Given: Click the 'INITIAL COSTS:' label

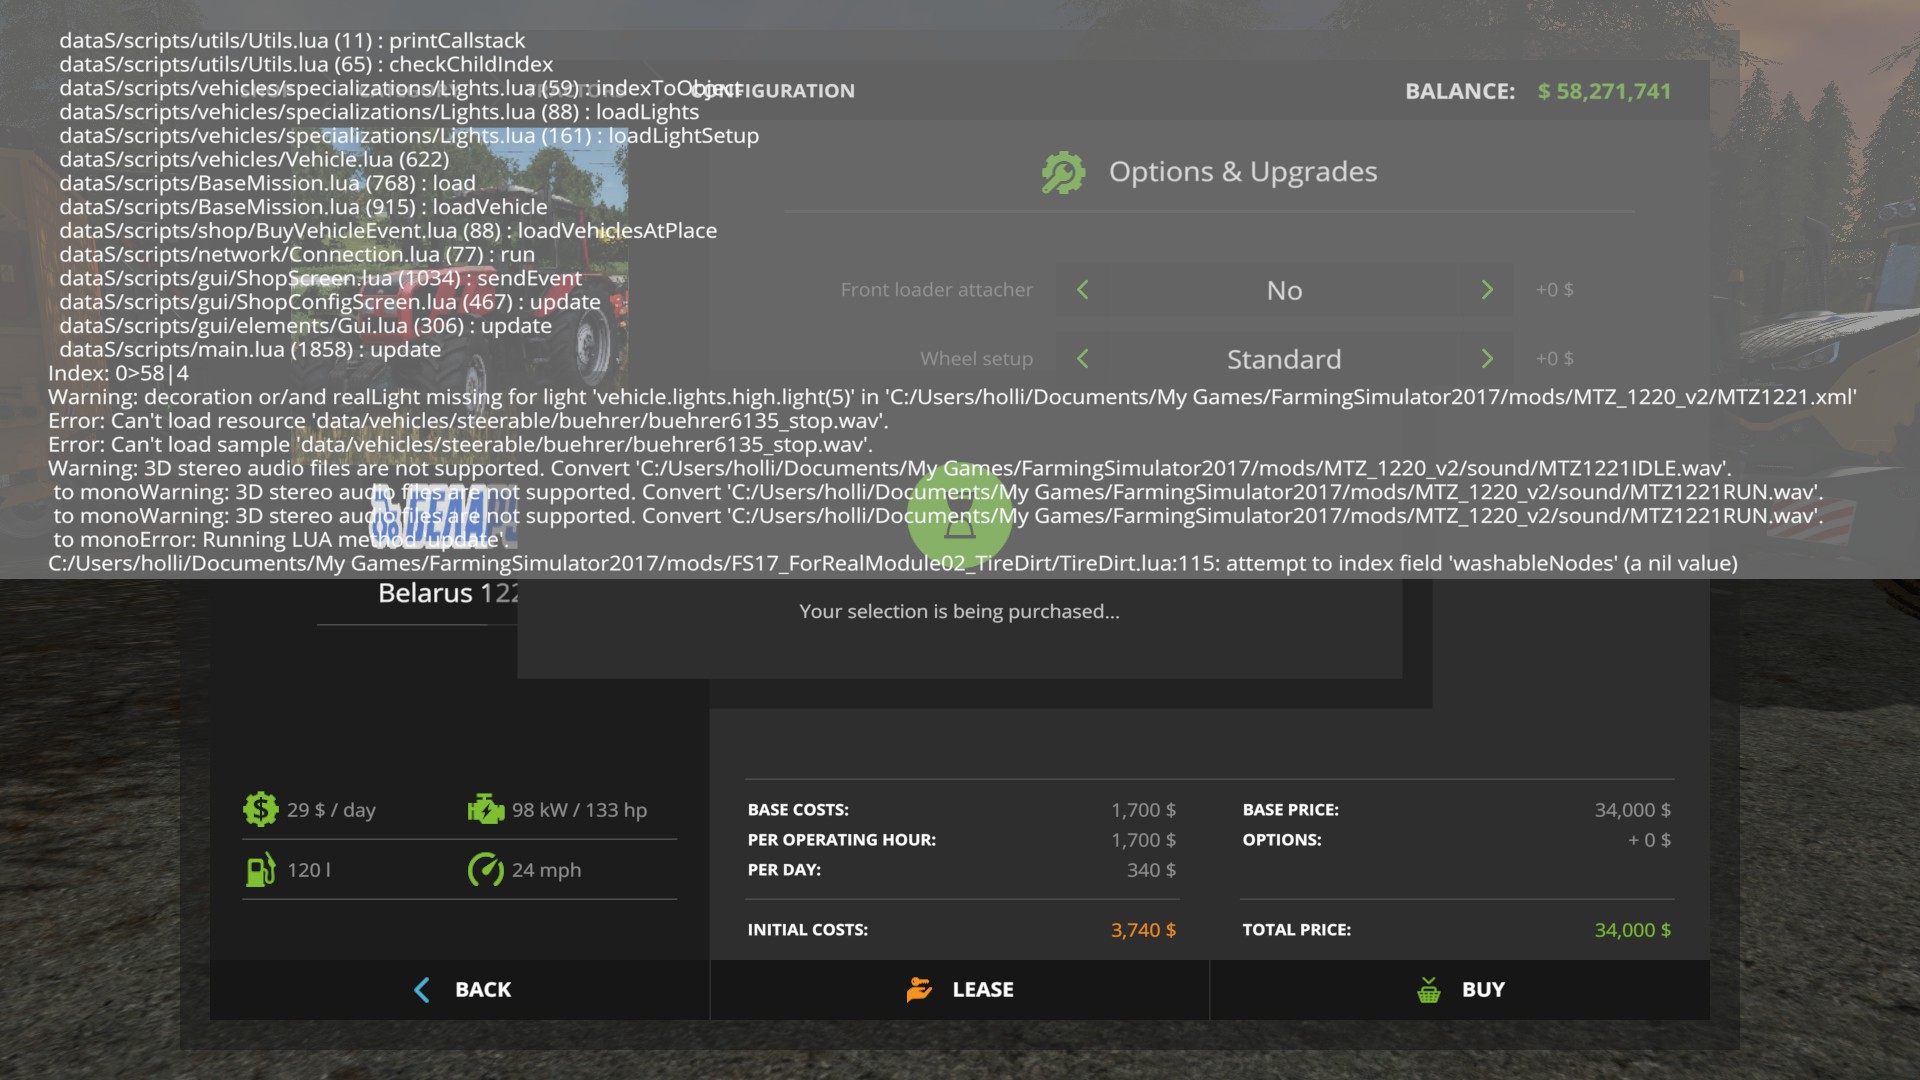Looking at the screenshot, I should point(808,930).
